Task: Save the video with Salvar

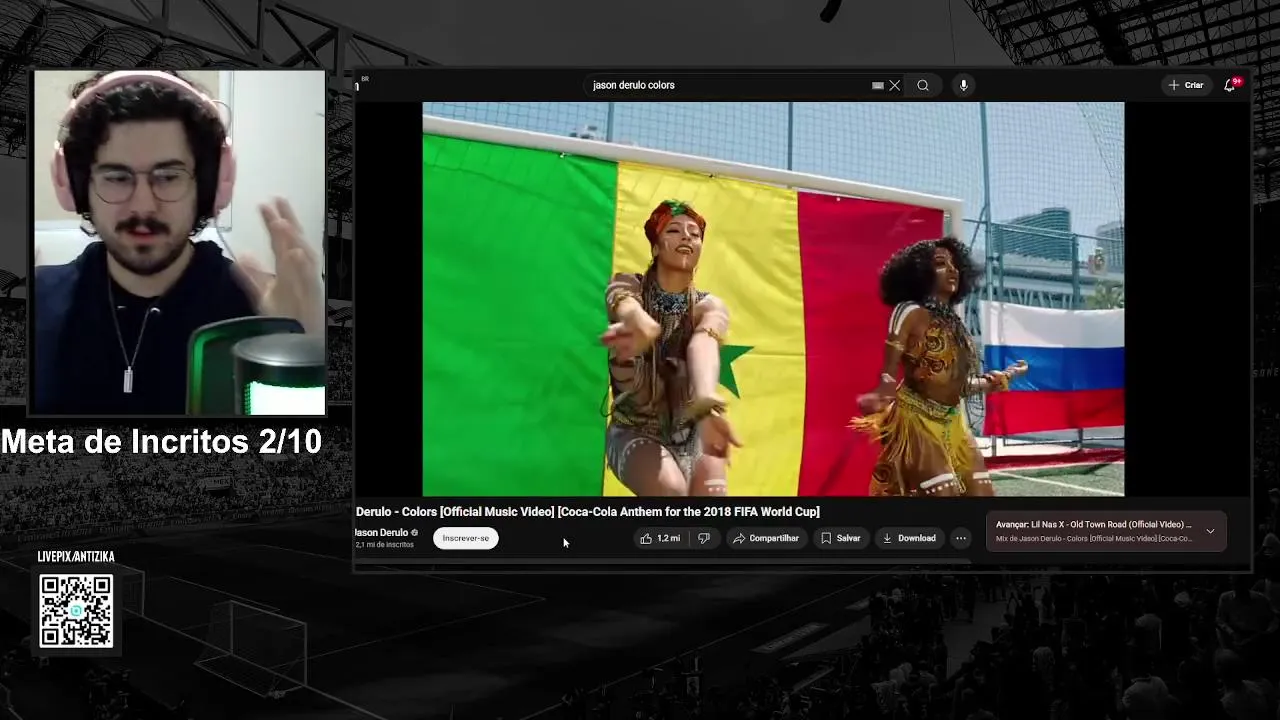Action: click(841, 538)
